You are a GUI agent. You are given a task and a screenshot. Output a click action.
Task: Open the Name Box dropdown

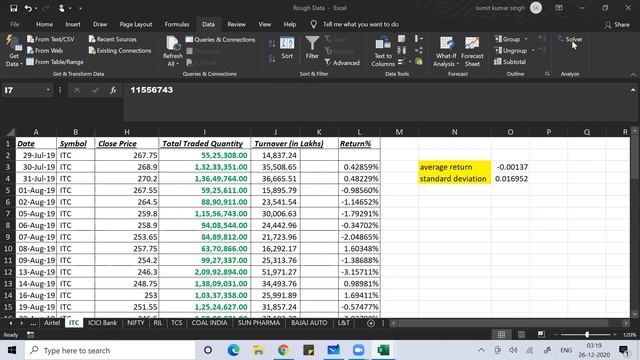pos(48,90)
